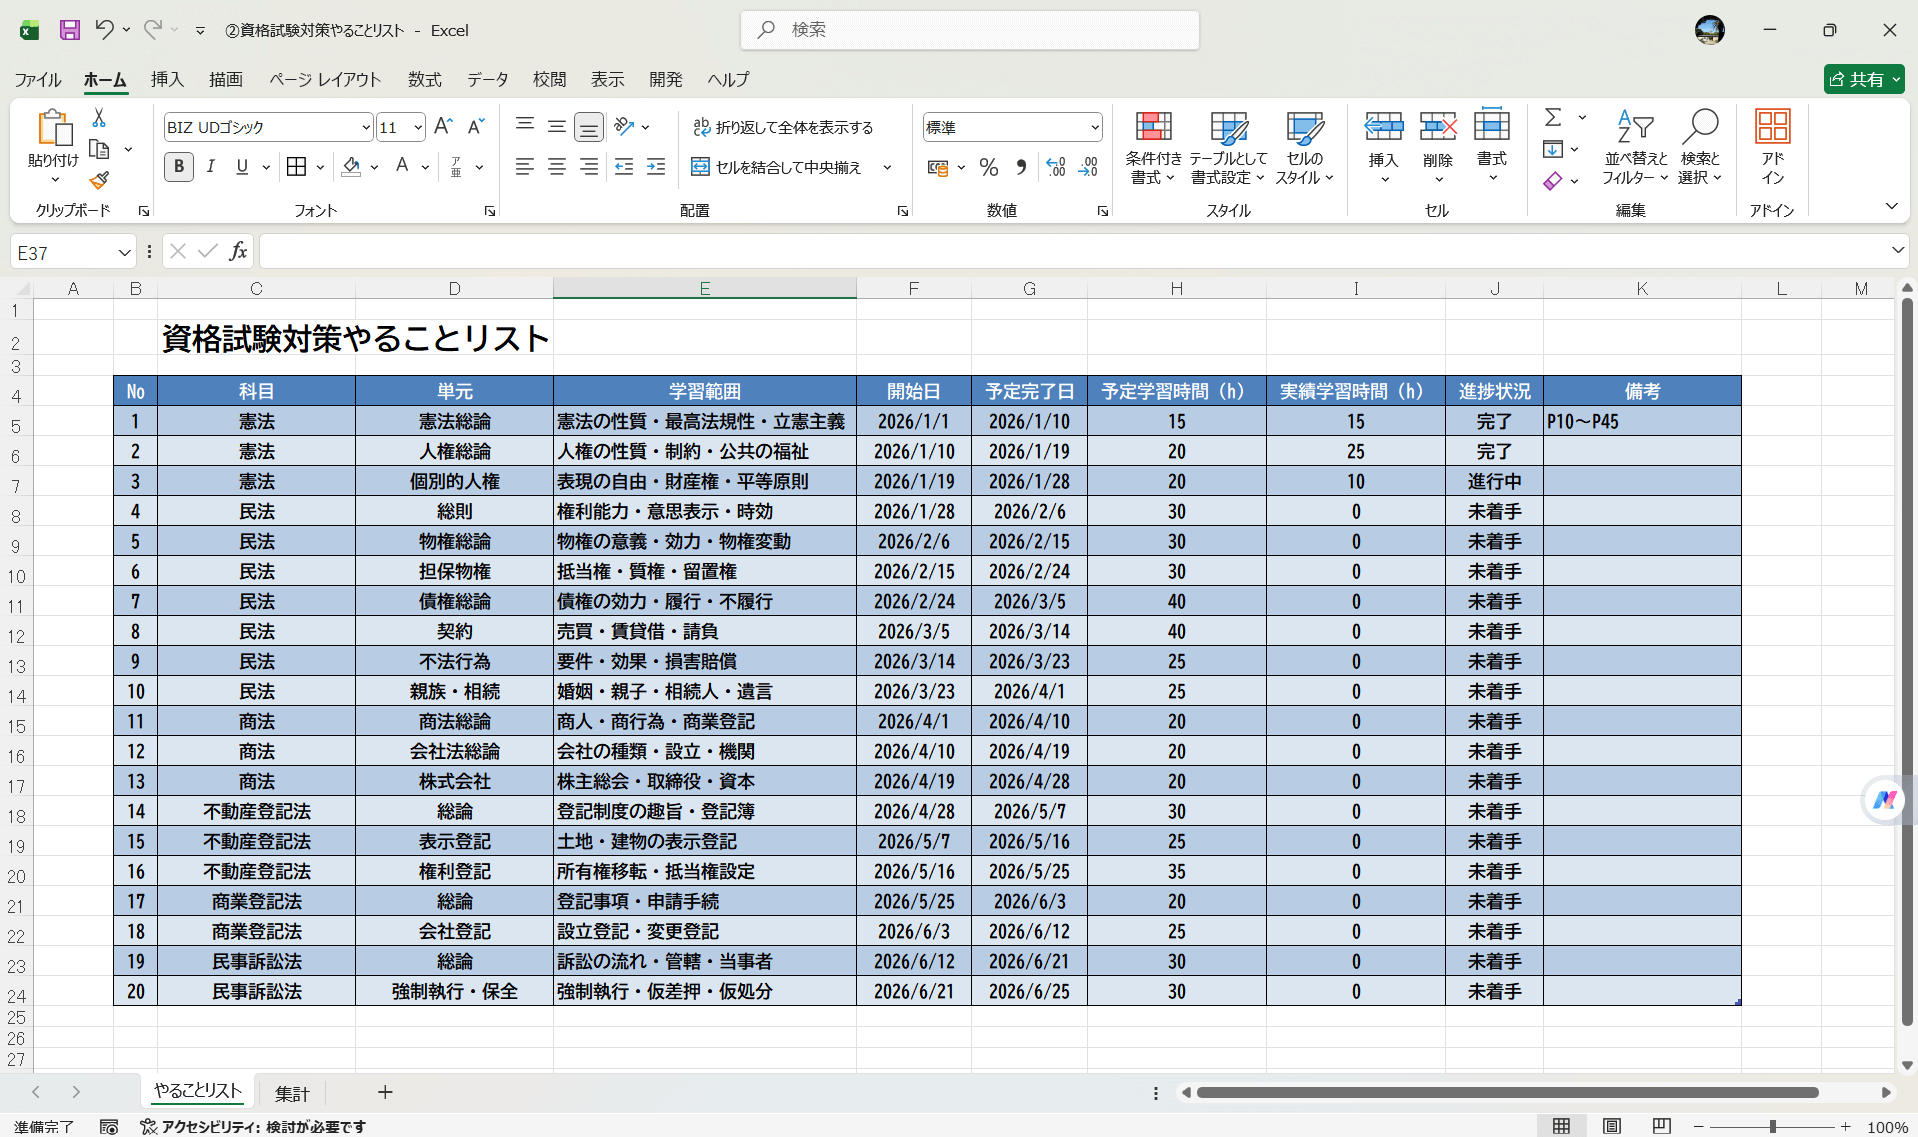1918x1137 pixels.
Task: Click the 折り返して全体を表示する toggle
Action: pos(783,127)
